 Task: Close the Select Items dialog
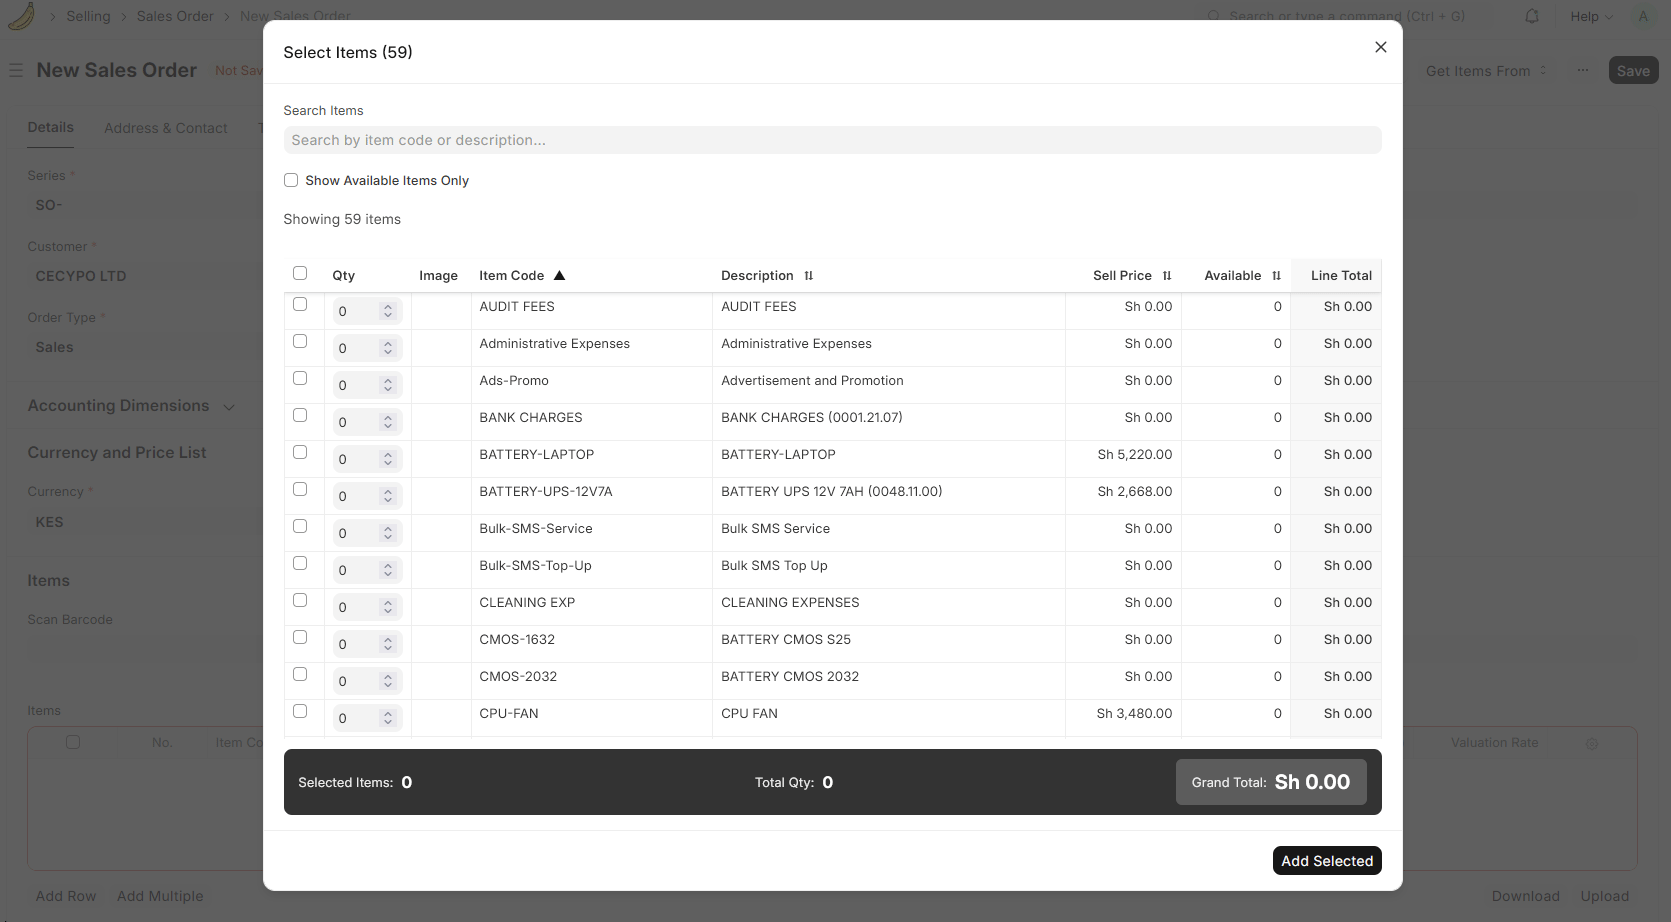point(1380,47)
